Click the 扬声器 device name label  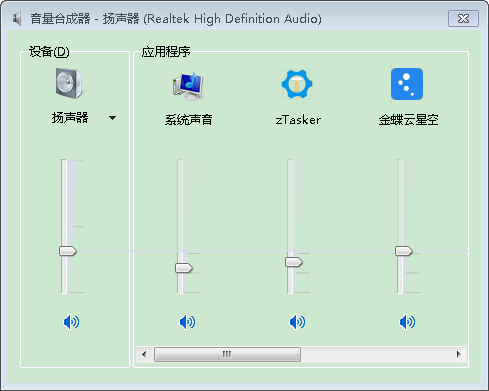(70, 118)
